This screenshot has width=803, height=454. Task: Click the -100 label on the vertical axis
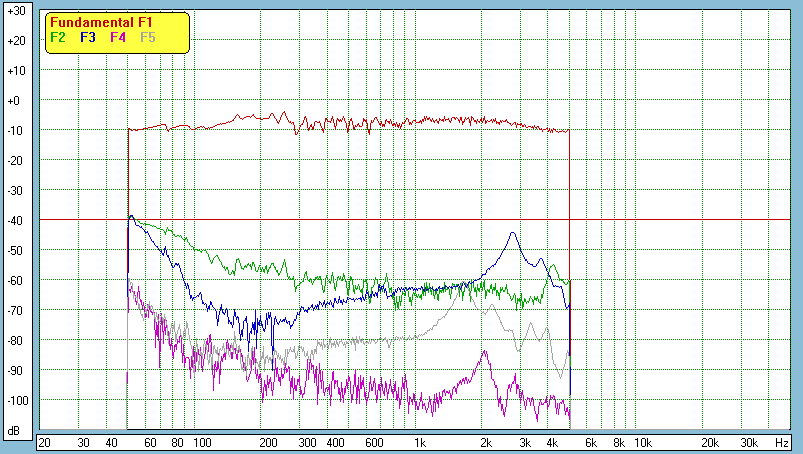point(15,400)
